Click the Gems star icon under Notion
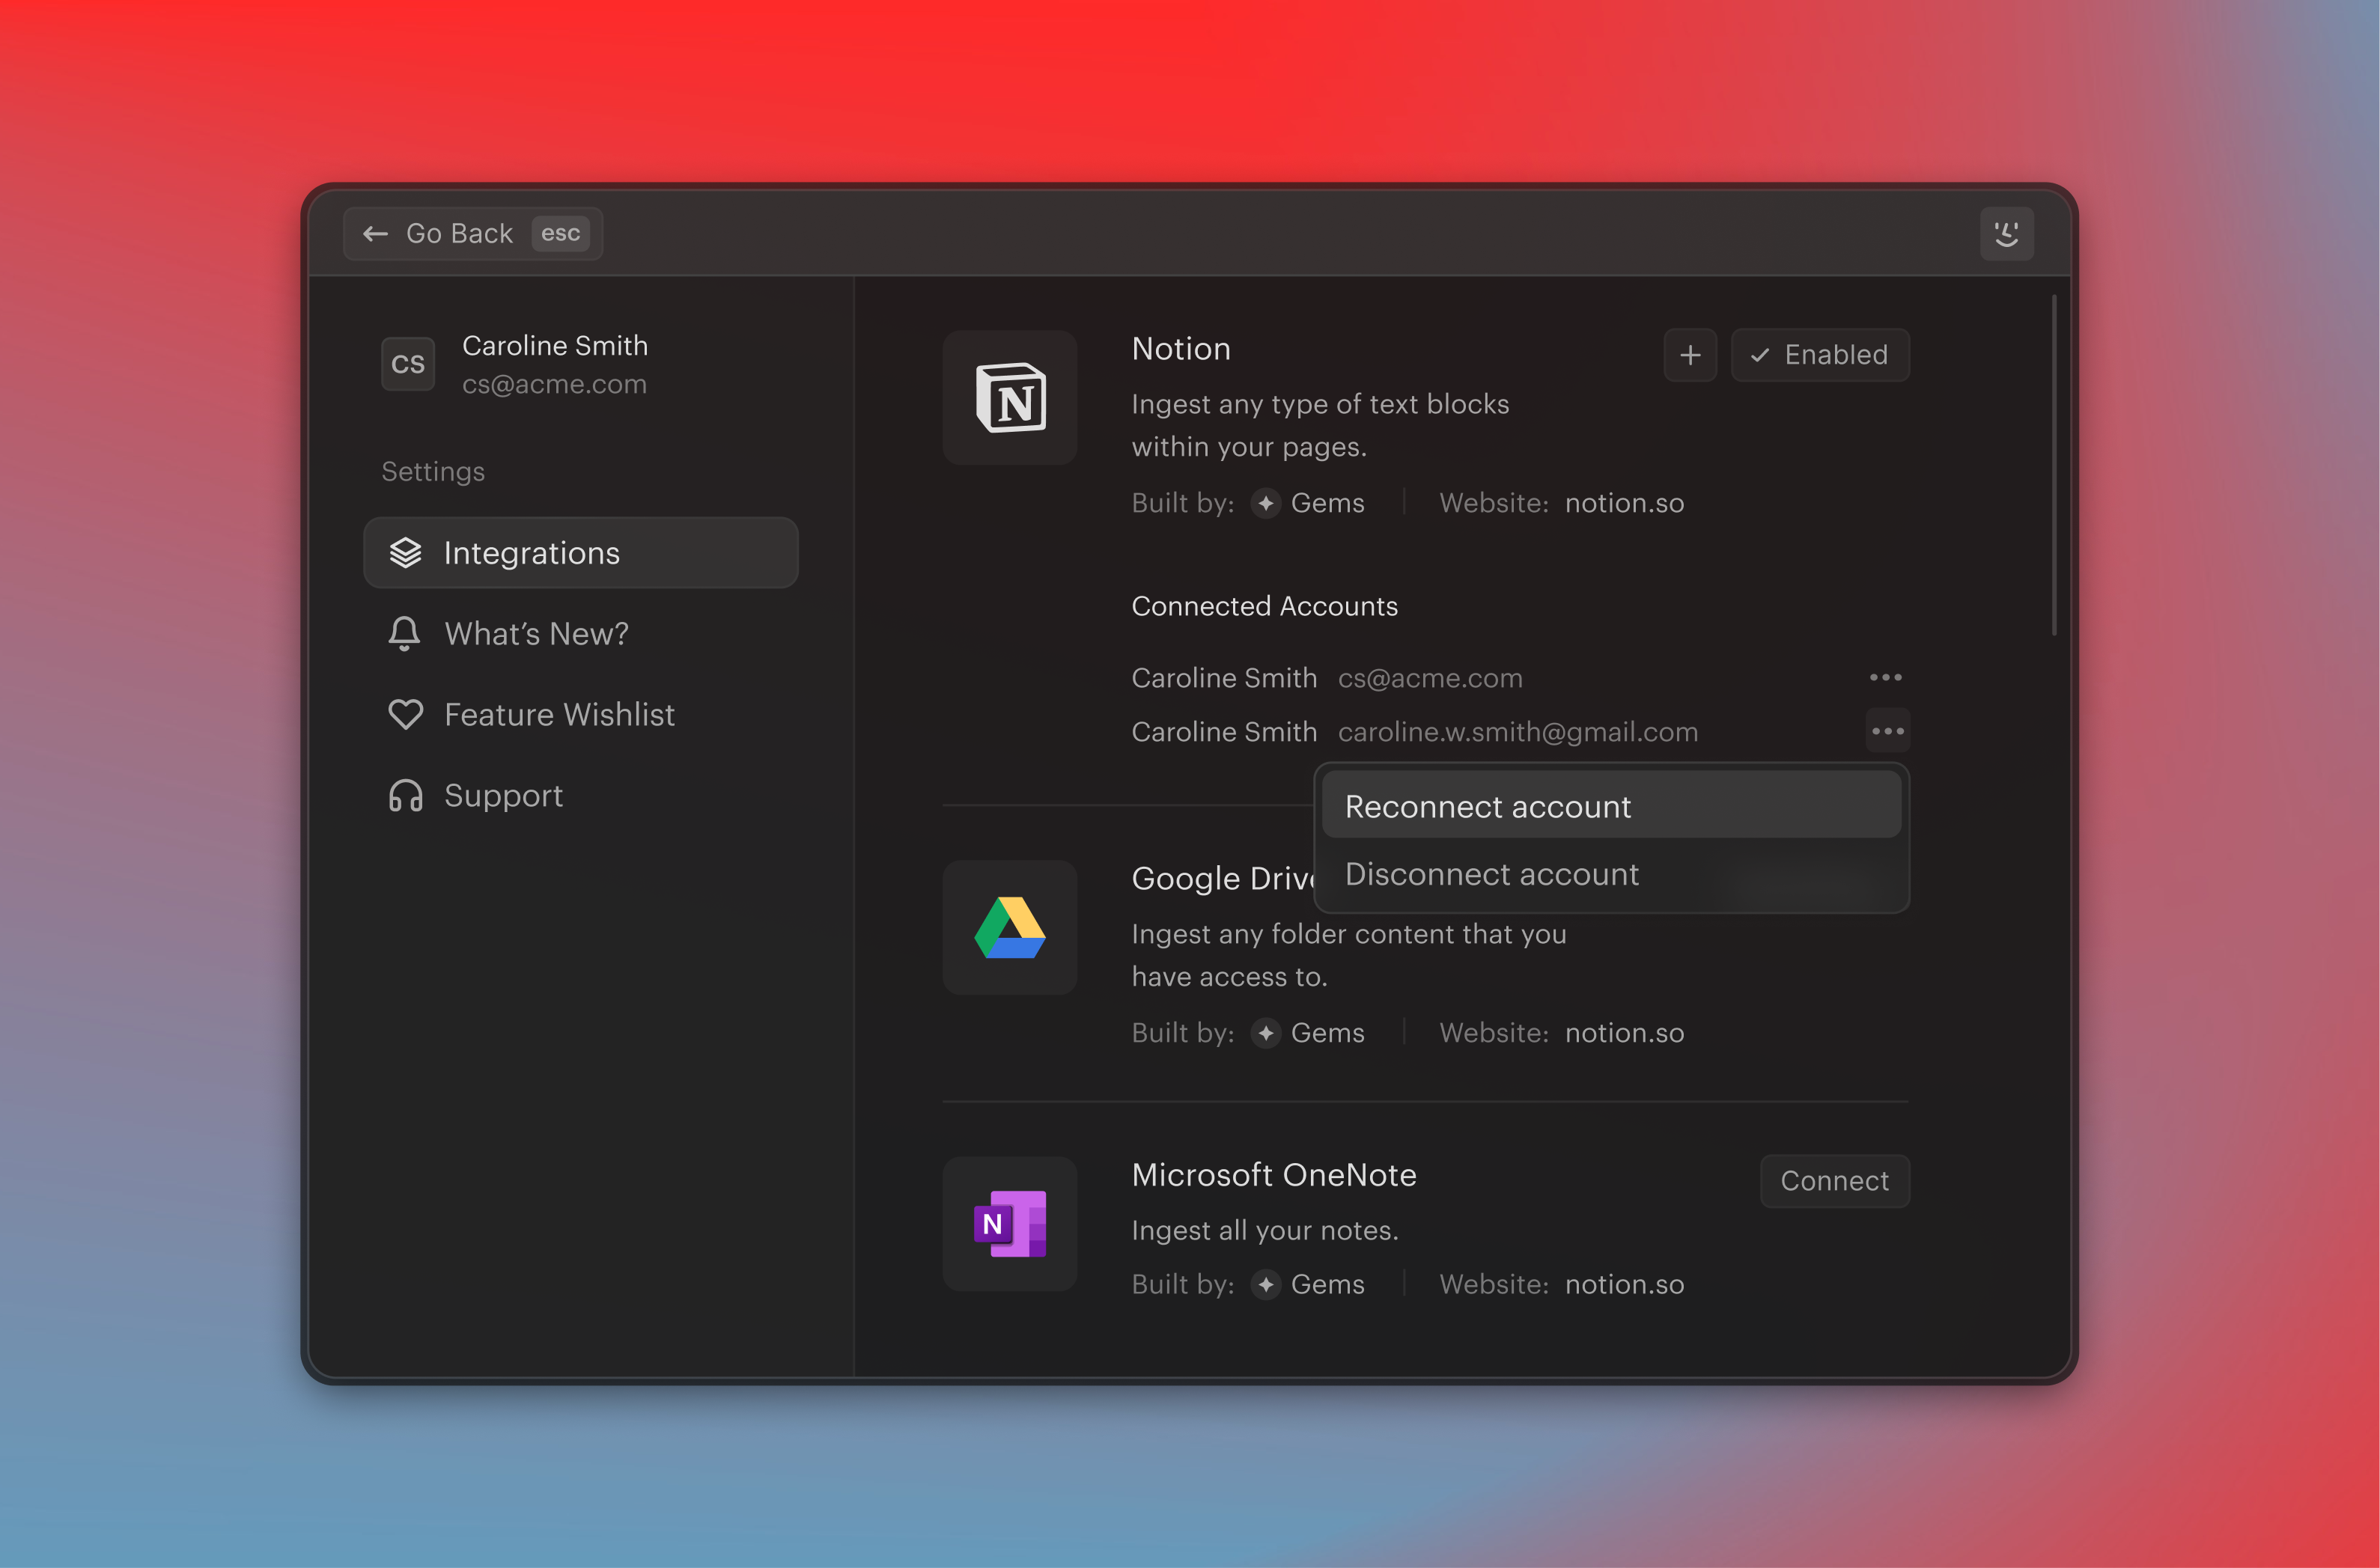 1266,503
